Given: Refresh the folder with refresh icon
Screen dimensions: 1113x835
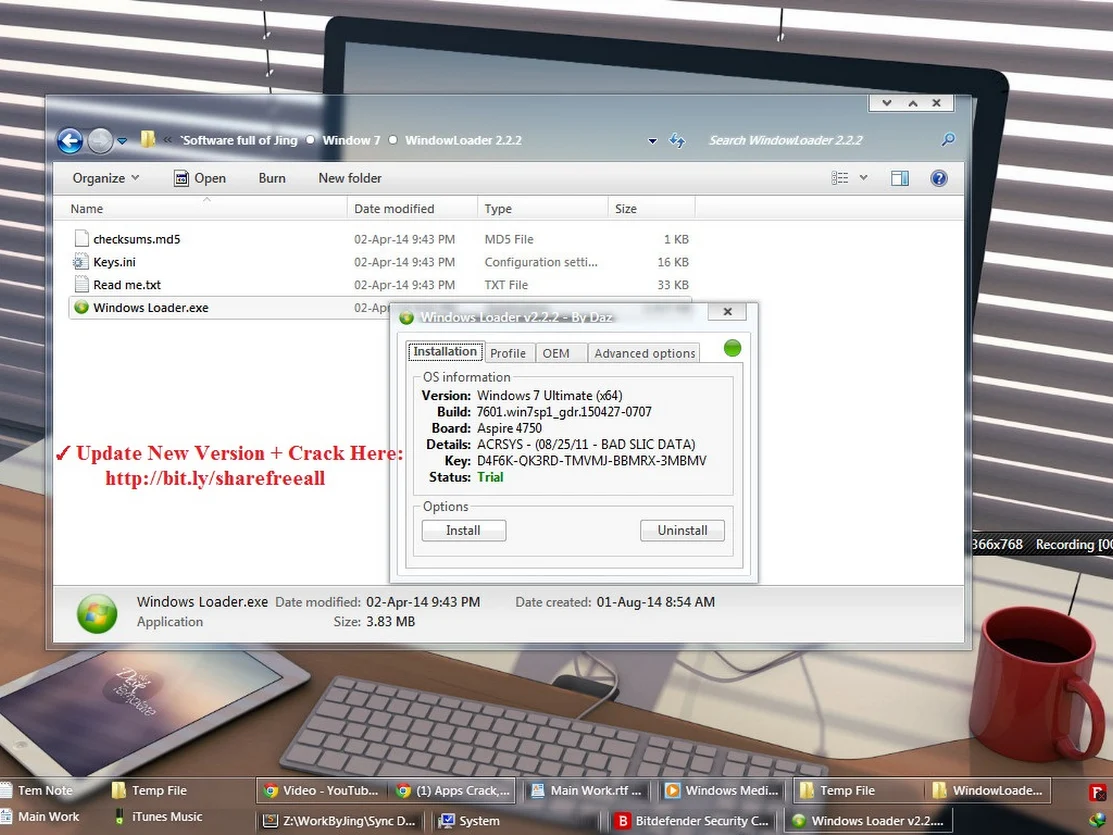Looking at the screenshot, I should pos(677,141).
